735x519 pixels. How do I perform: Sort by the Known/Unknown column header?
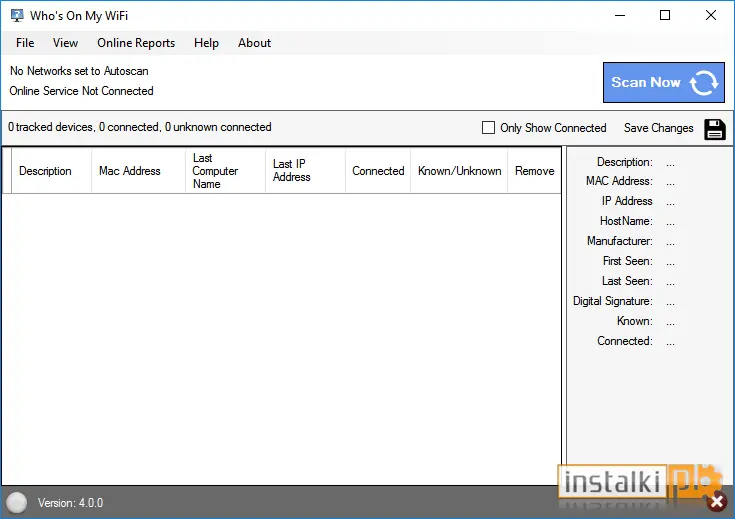[x=459, y=171]
